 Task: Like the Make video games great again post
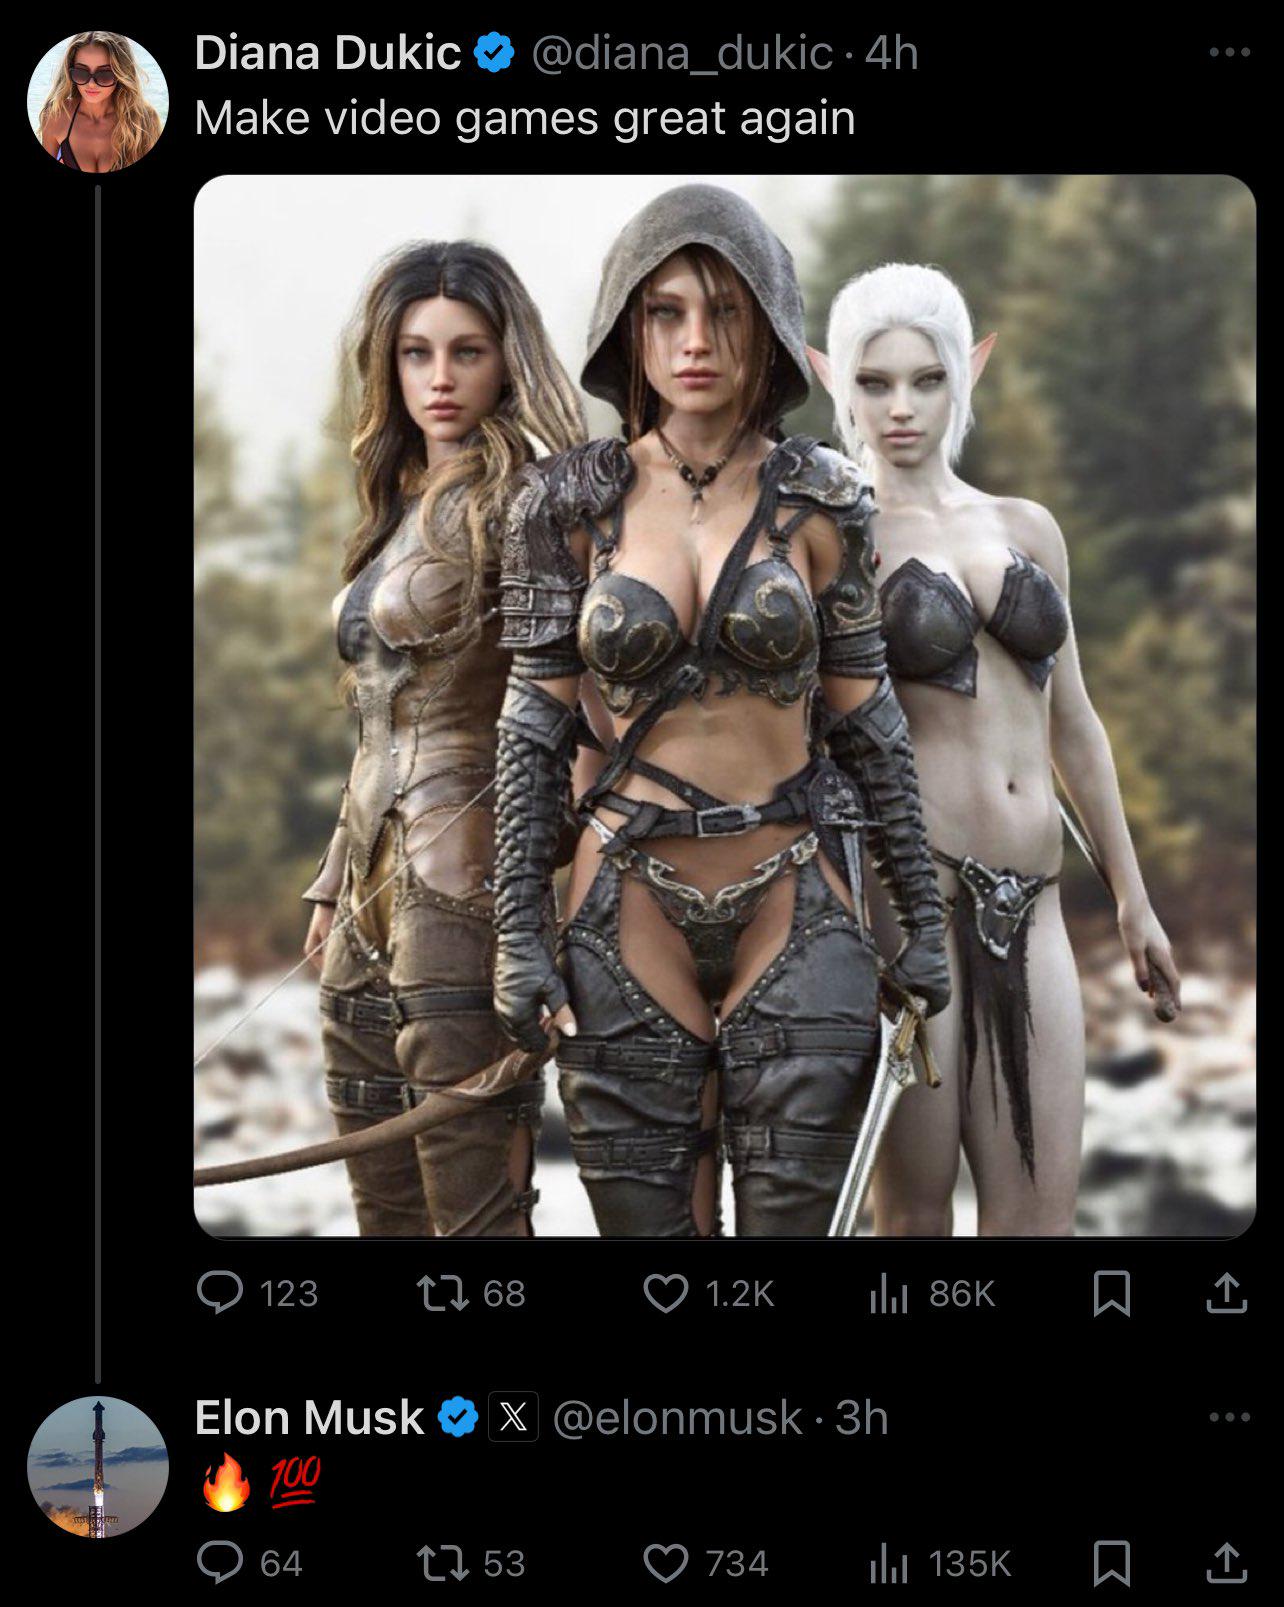(x=666, y=1293)
